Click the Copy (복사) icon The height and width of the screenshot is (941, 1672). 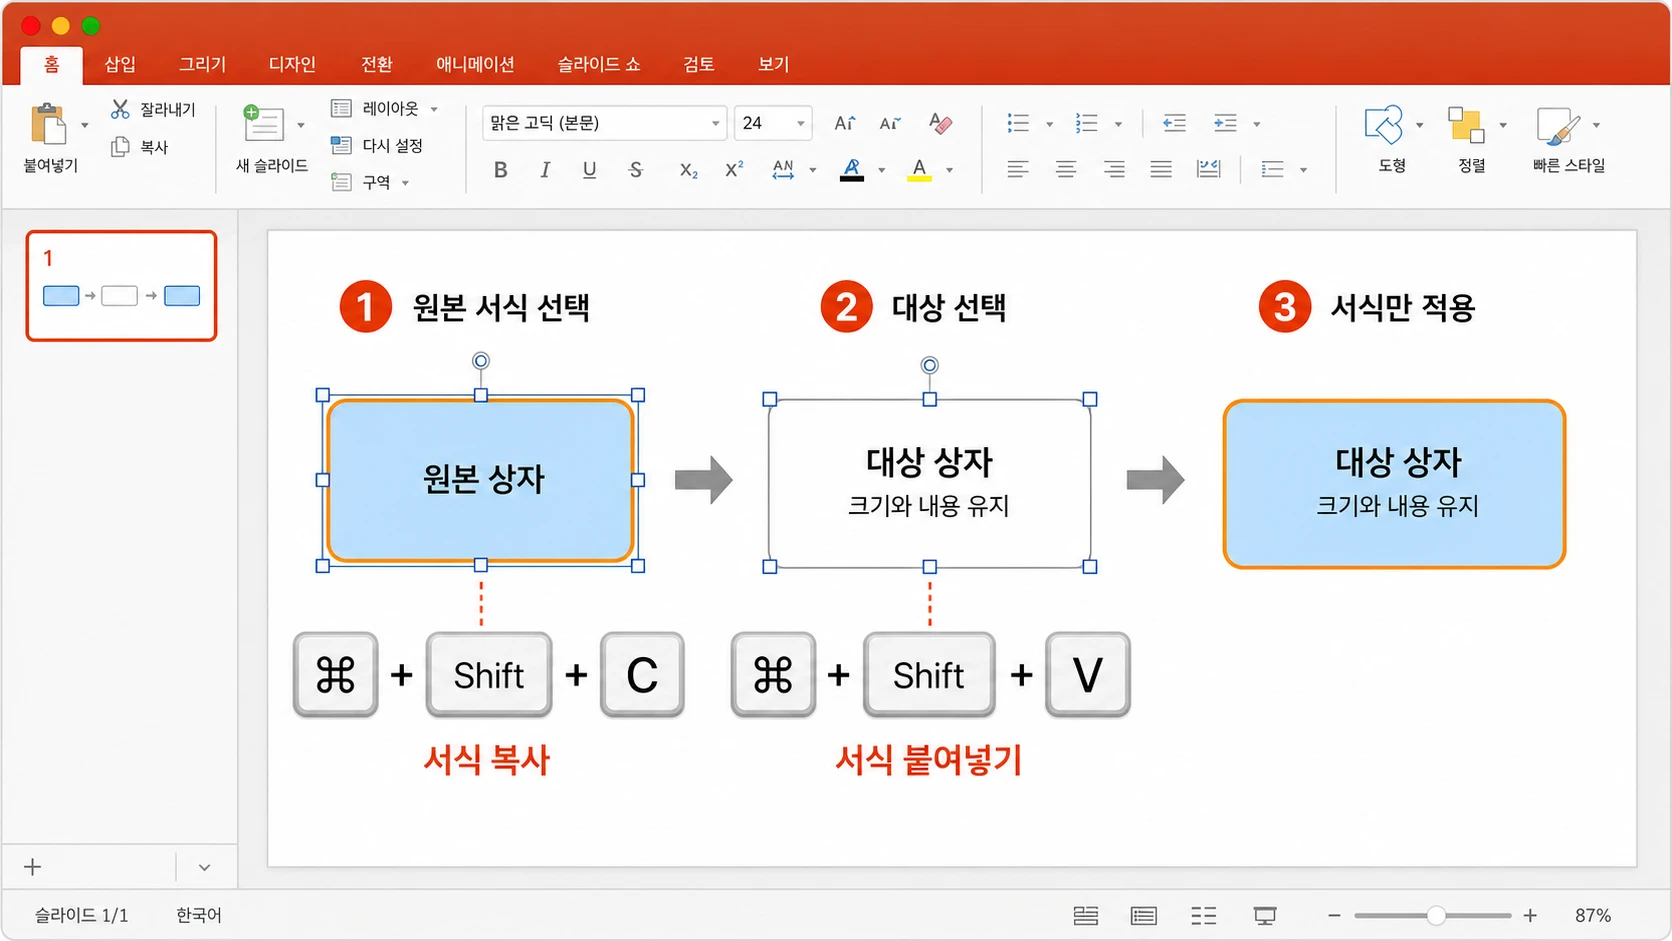click(120, 146)
